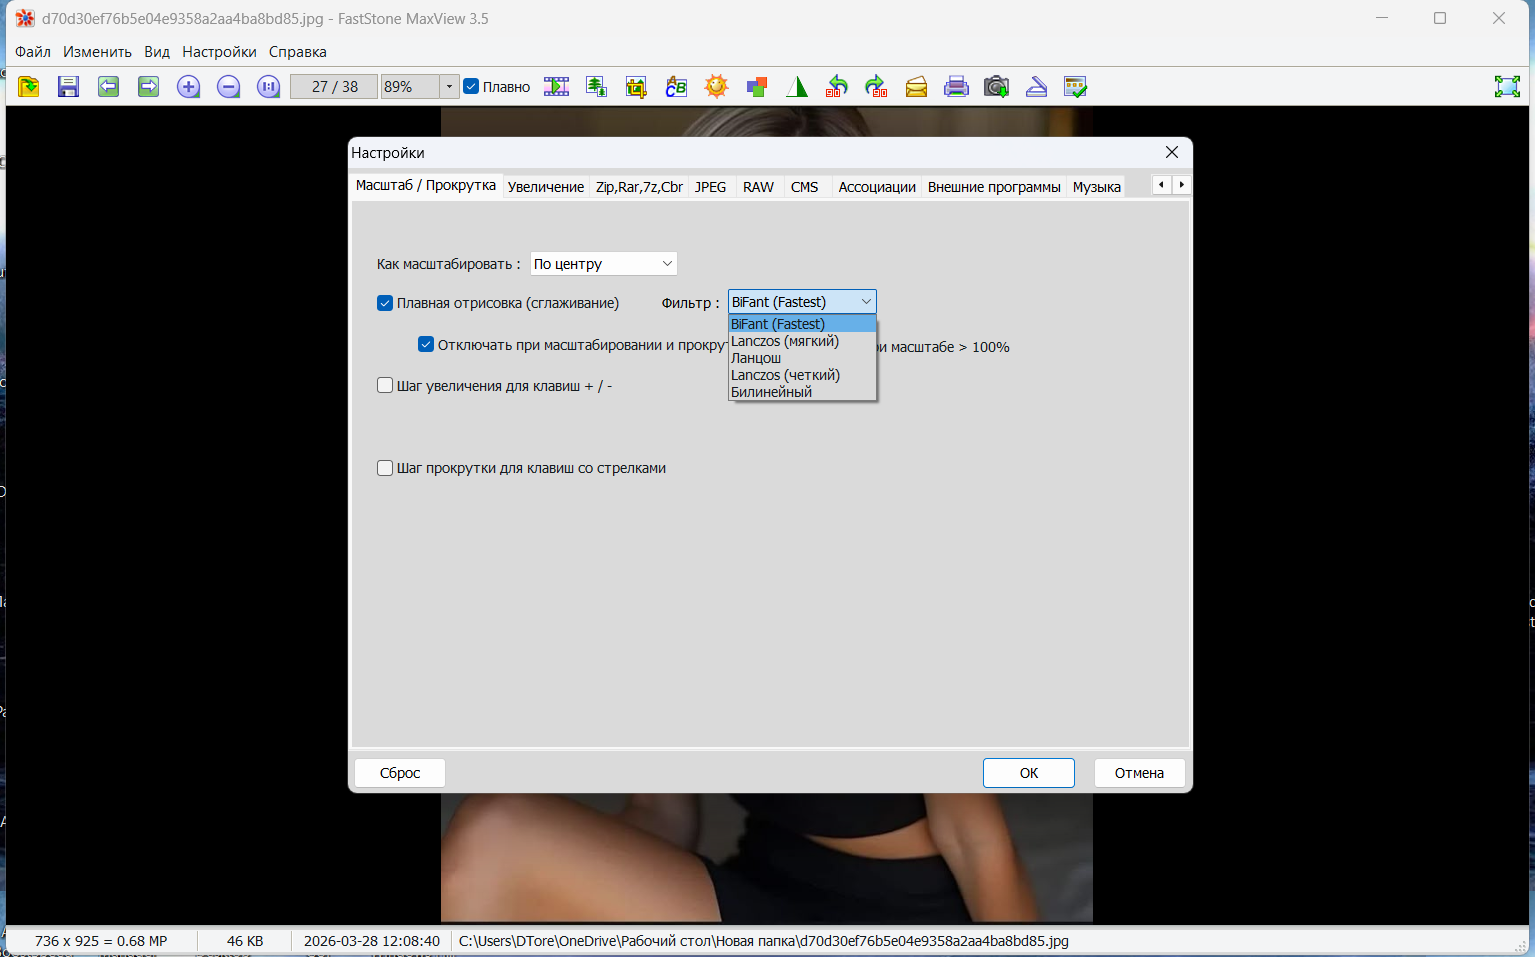Switch to the JPEG tab
The height and width of the screenshot is (957, 1535).
point(711,187)
